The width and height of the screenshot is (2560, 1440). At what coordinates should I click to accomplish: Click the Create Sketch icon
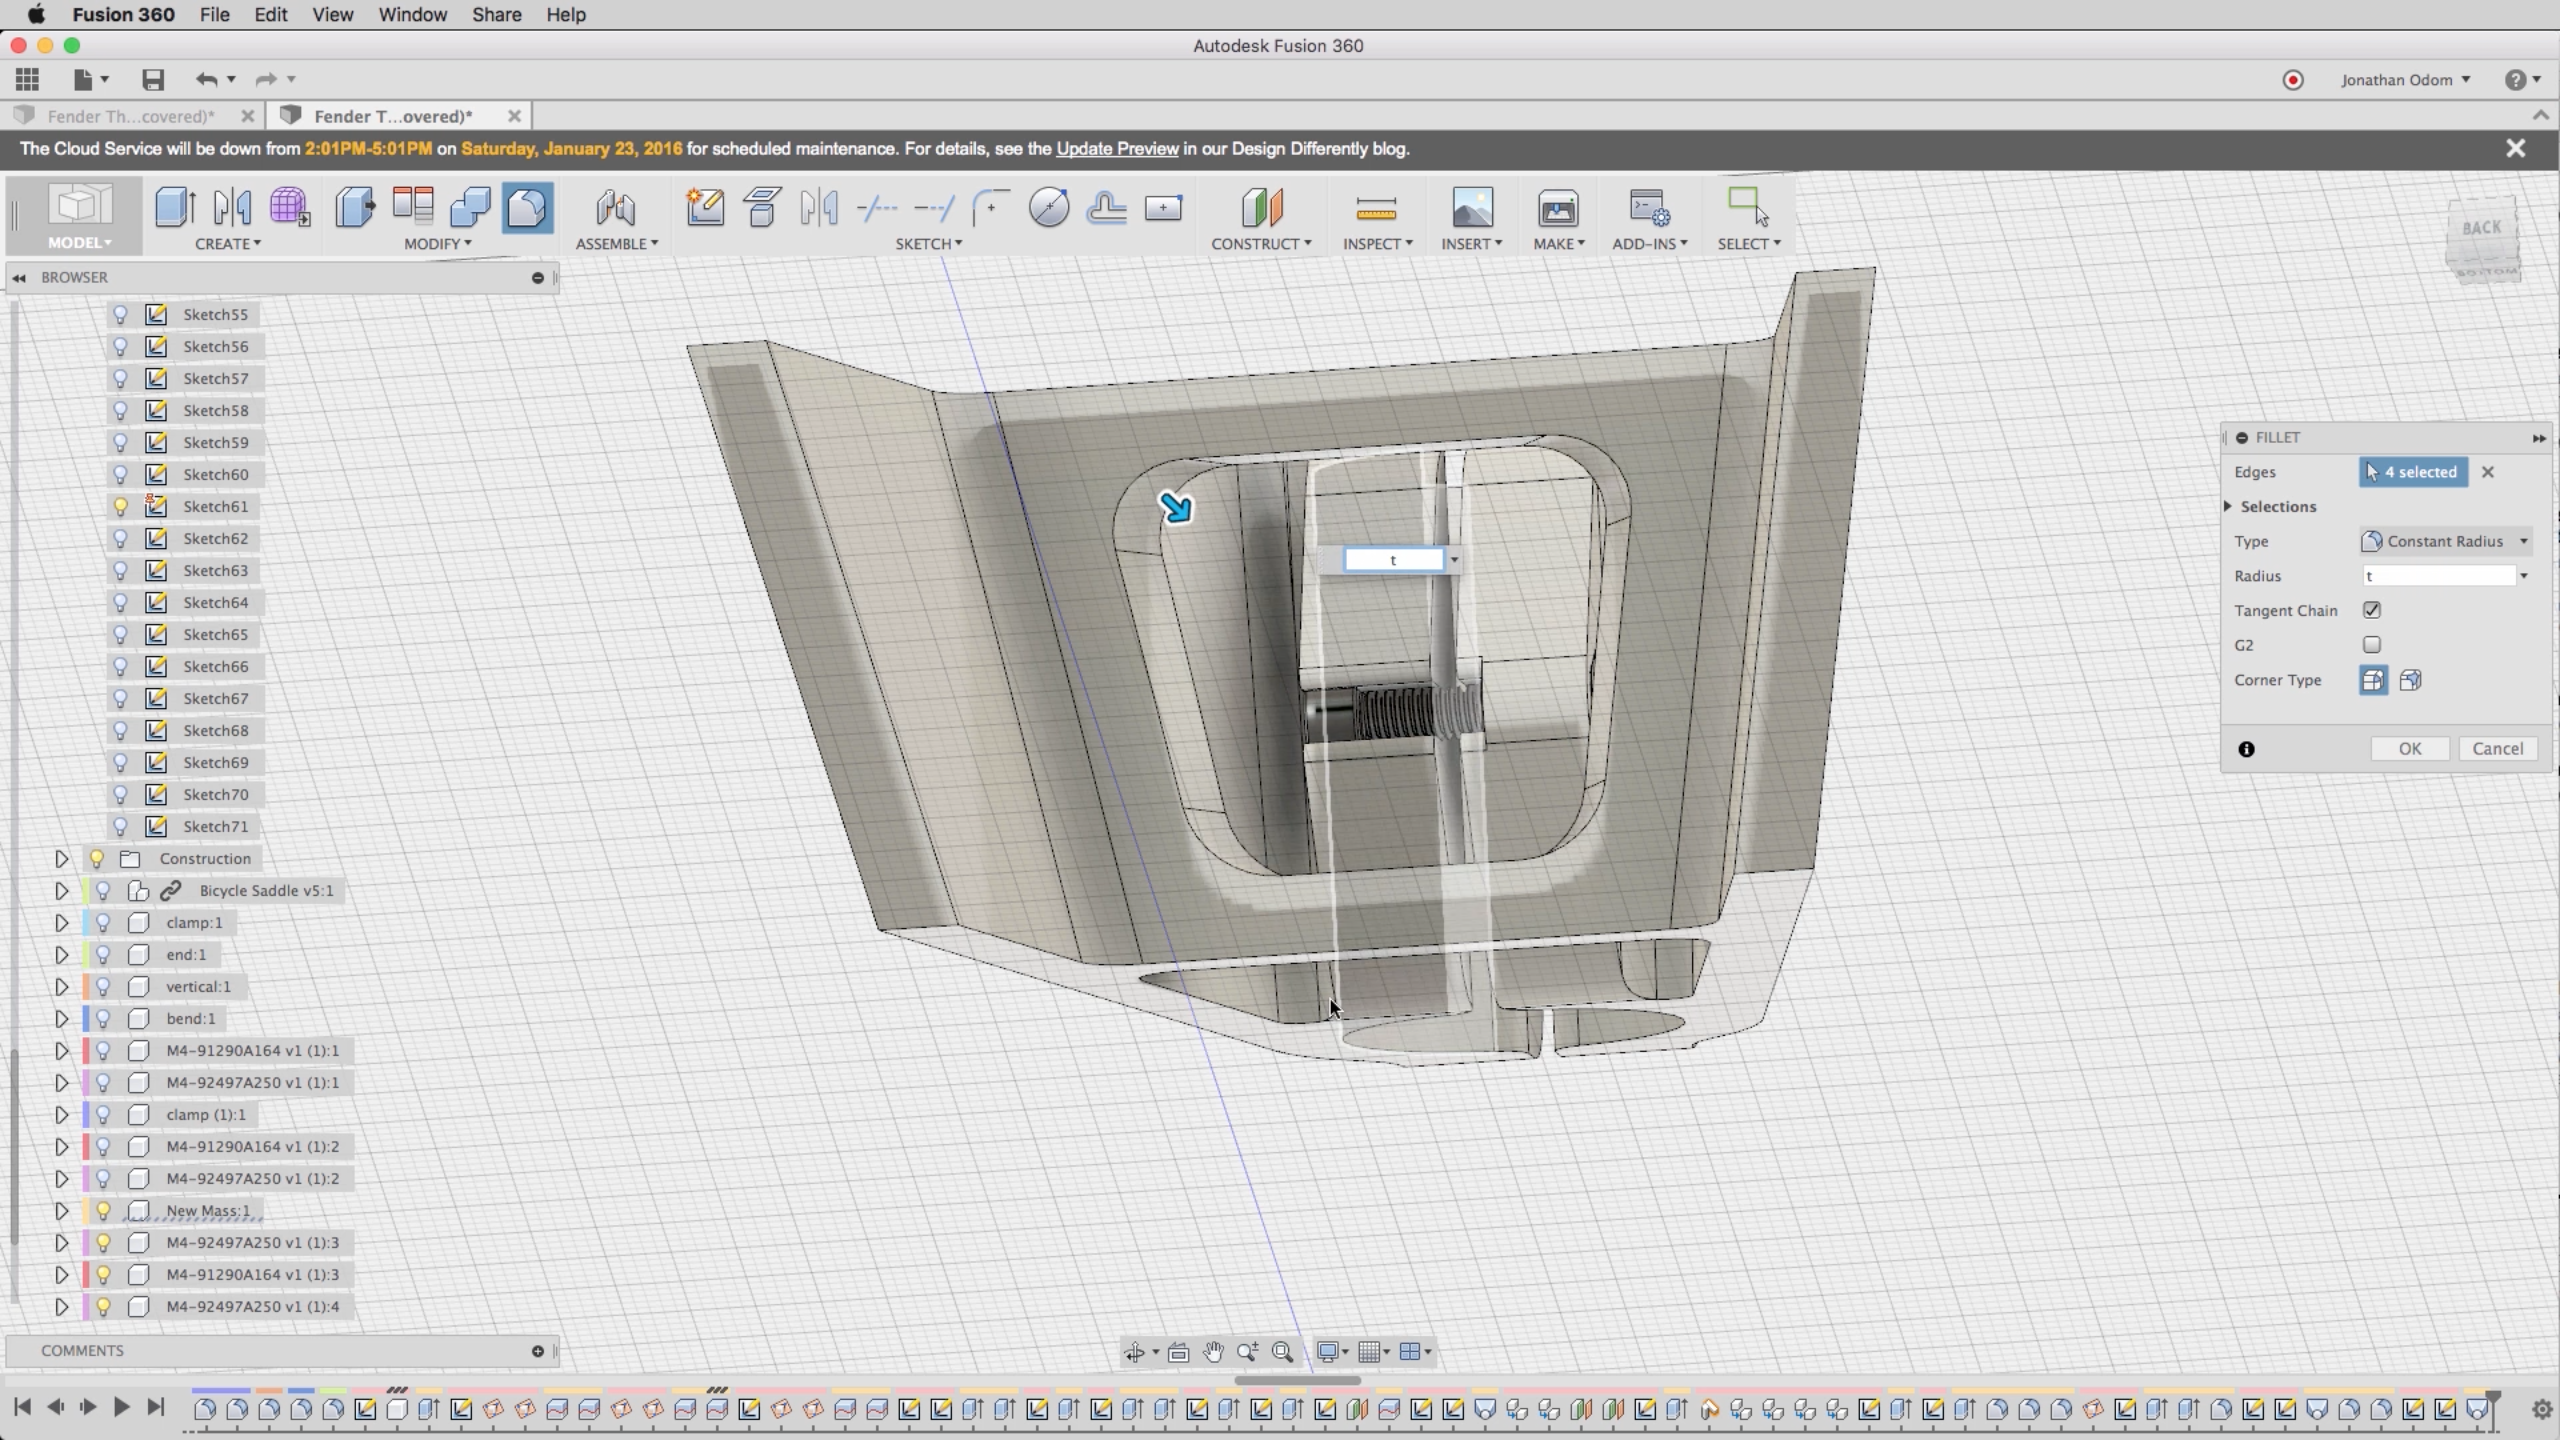click(x=705, y=208)
